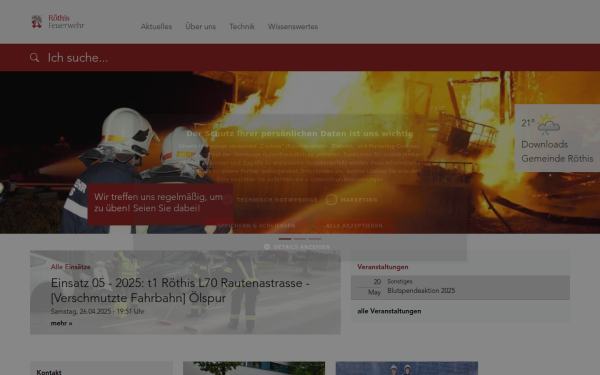Show cookie details via Details anzeigen

(x=302, y=247)
